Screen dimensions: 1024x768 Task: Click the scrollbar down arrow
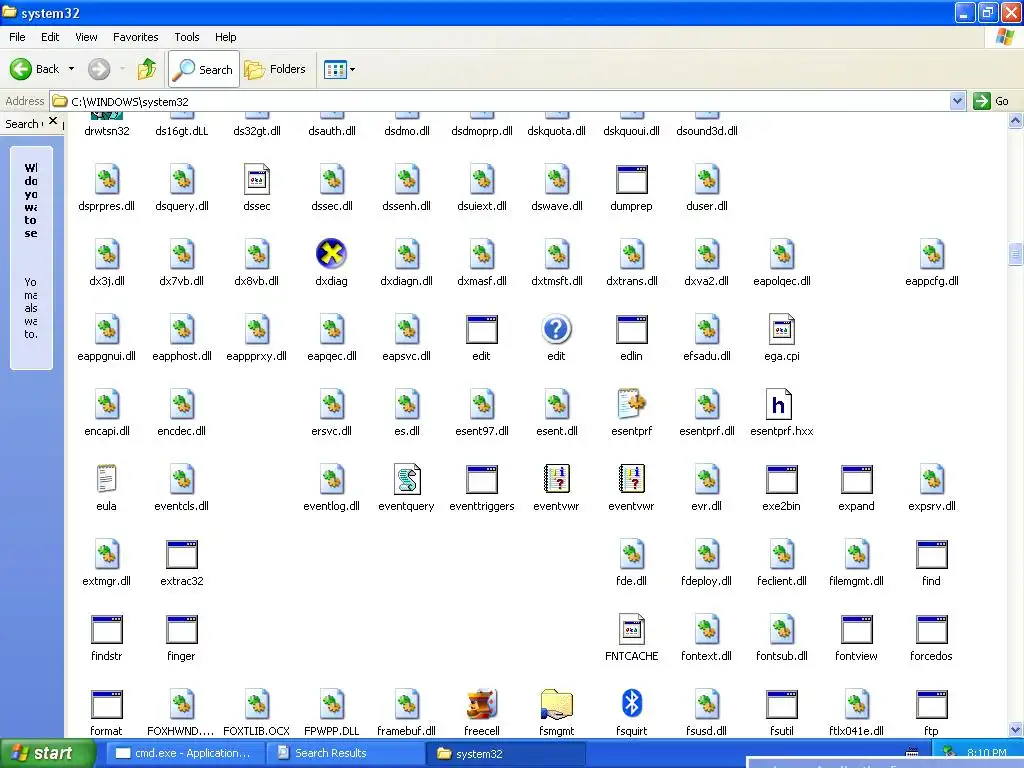[x=1015, y=729]
